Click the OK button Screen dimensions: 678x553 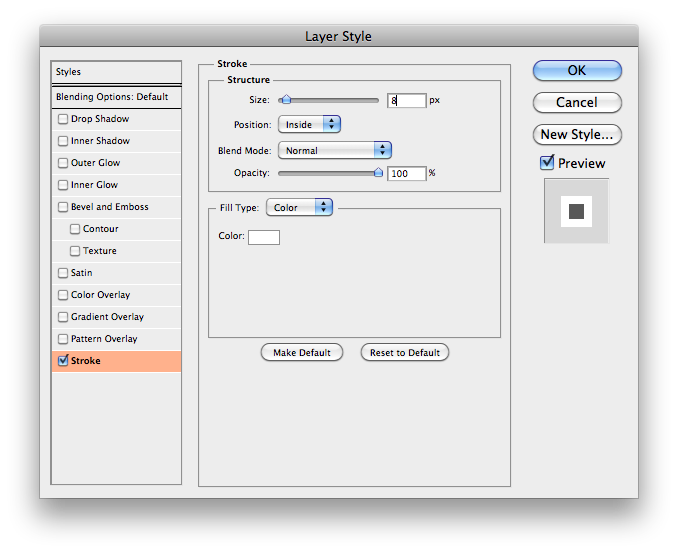click(x=577, y=70)
